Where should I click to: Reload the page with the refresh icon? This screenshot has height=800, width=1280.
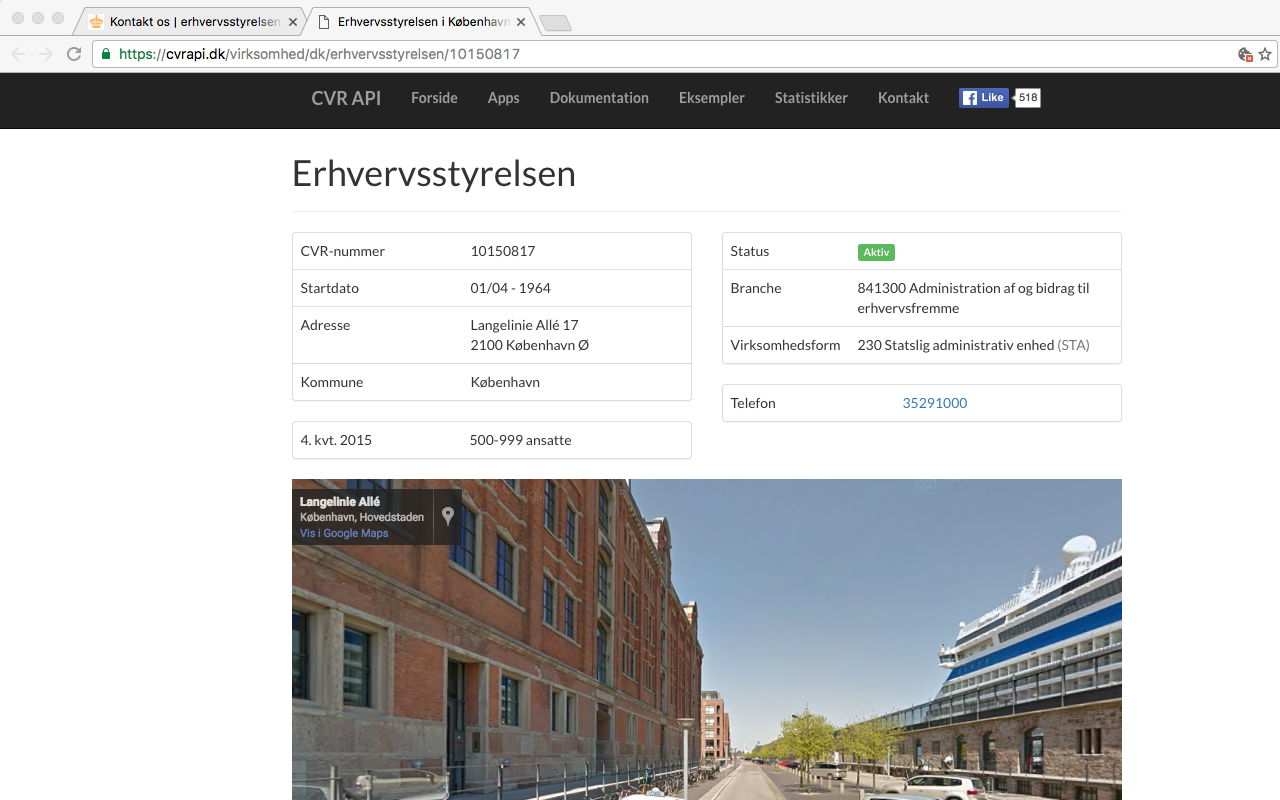[x=74, y=54]
